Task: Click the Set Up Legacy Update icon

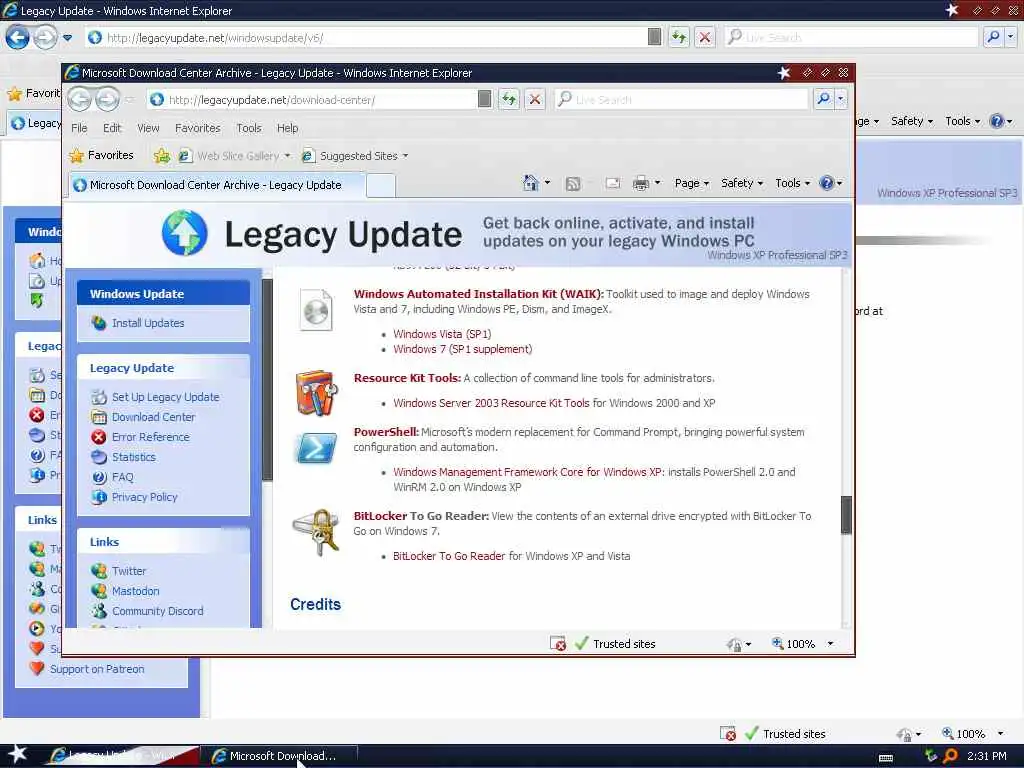Action: (99, 397)
